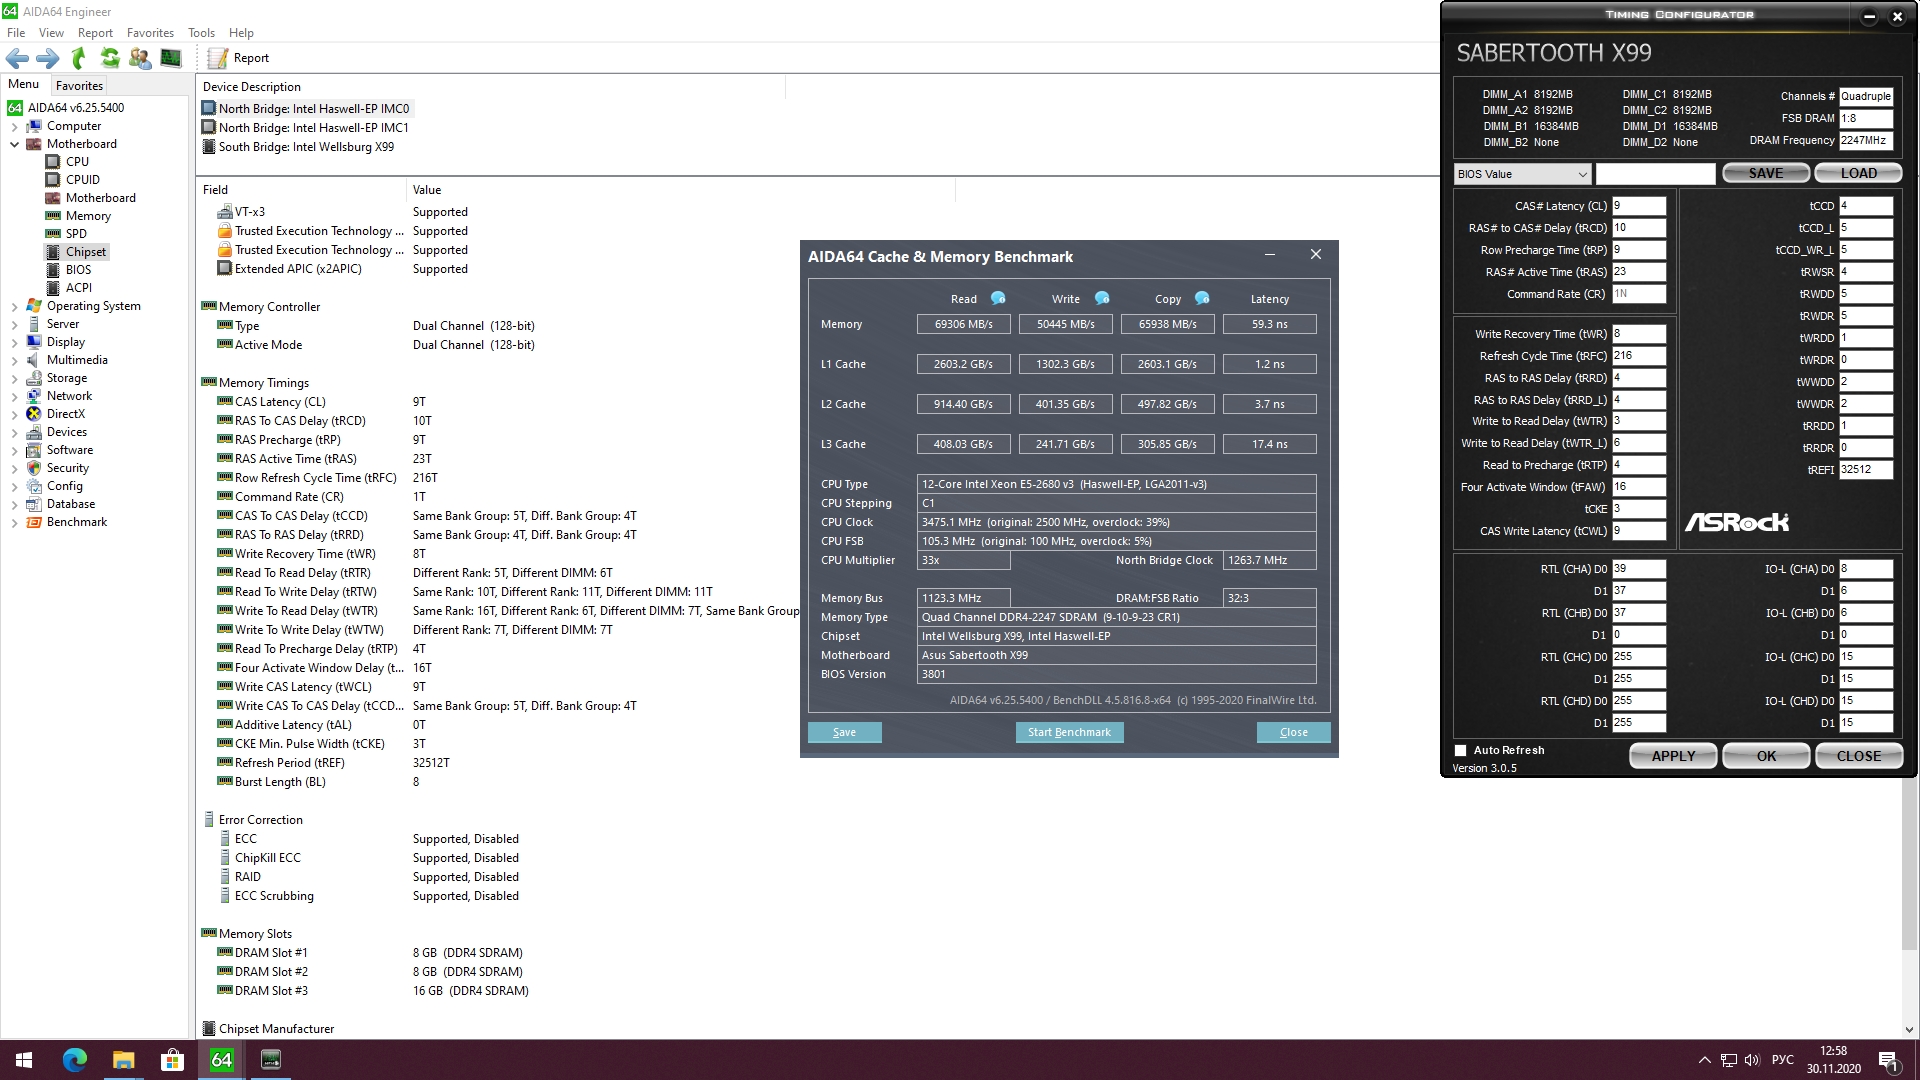Open the BIOS Value dropdown
The image size is (1920, 1080).
1522,174
